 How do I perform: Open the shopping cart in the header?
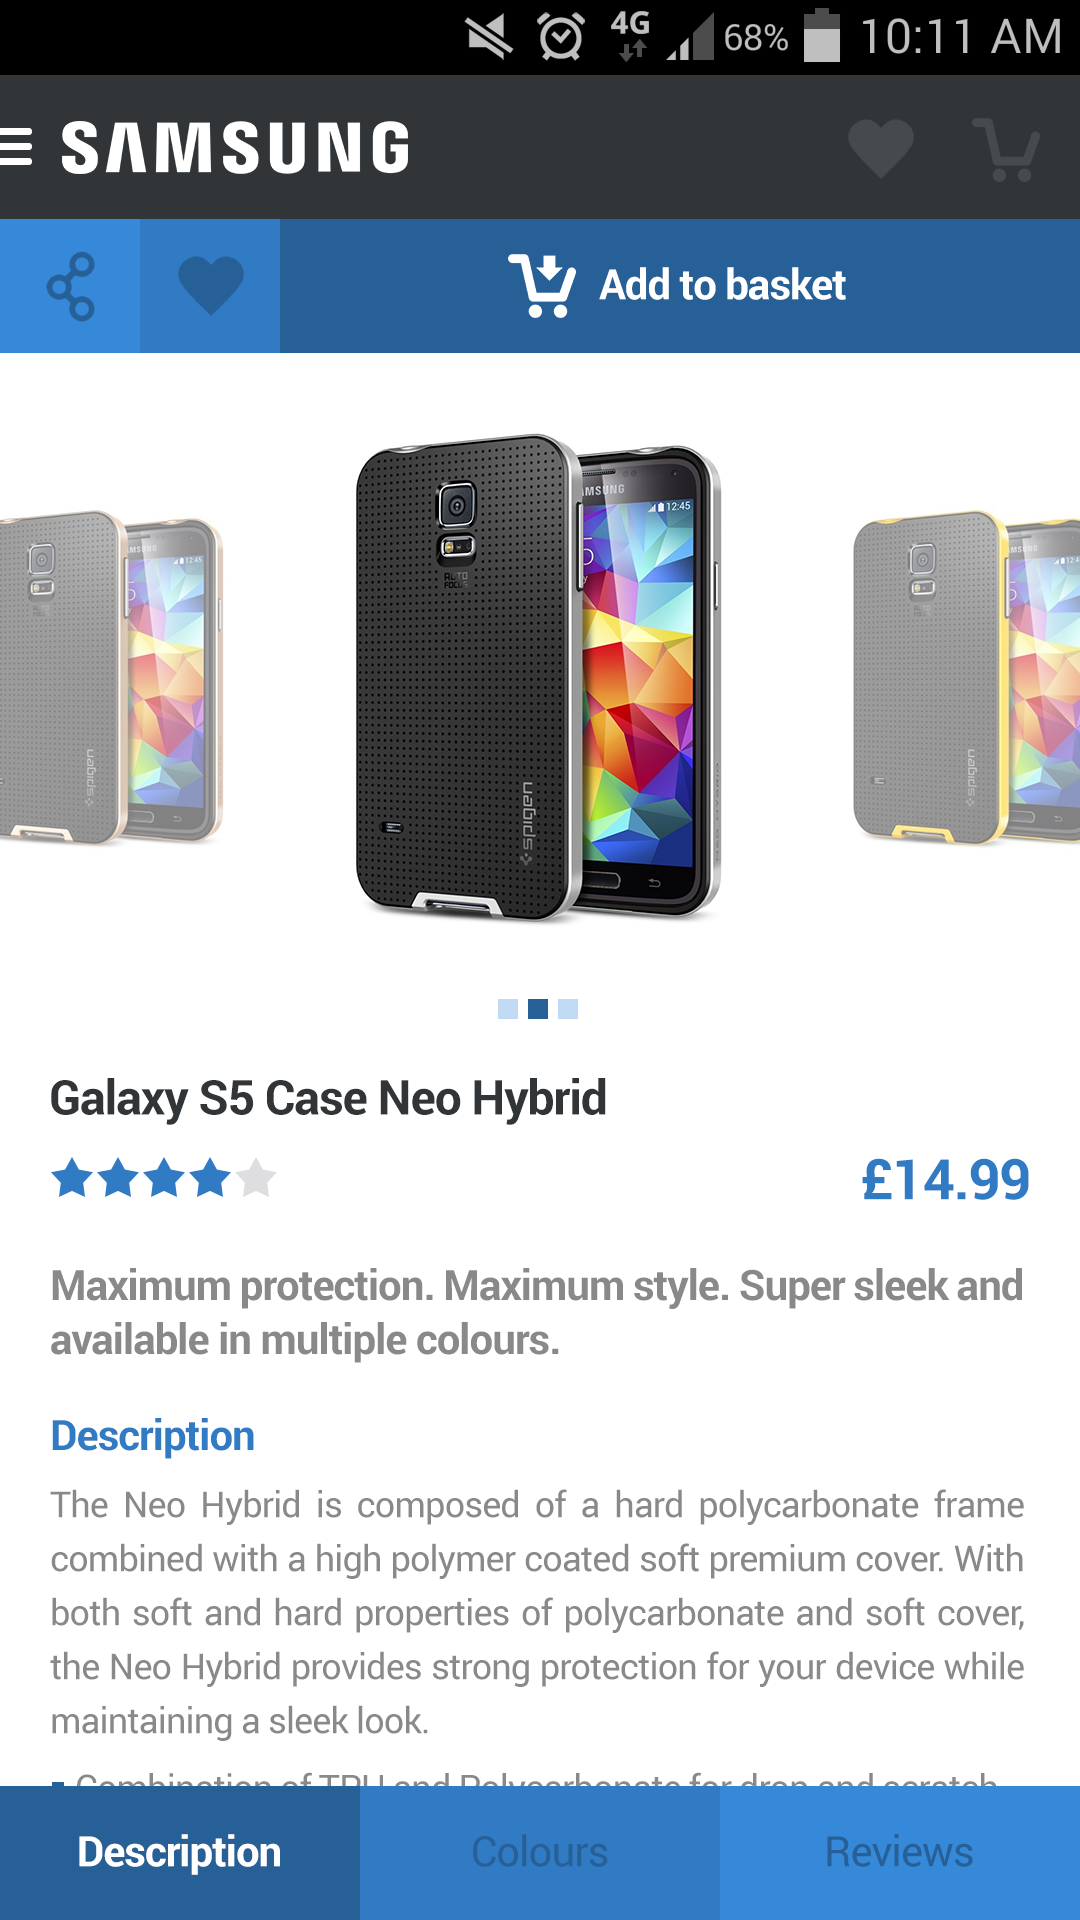pos(1007,150)
